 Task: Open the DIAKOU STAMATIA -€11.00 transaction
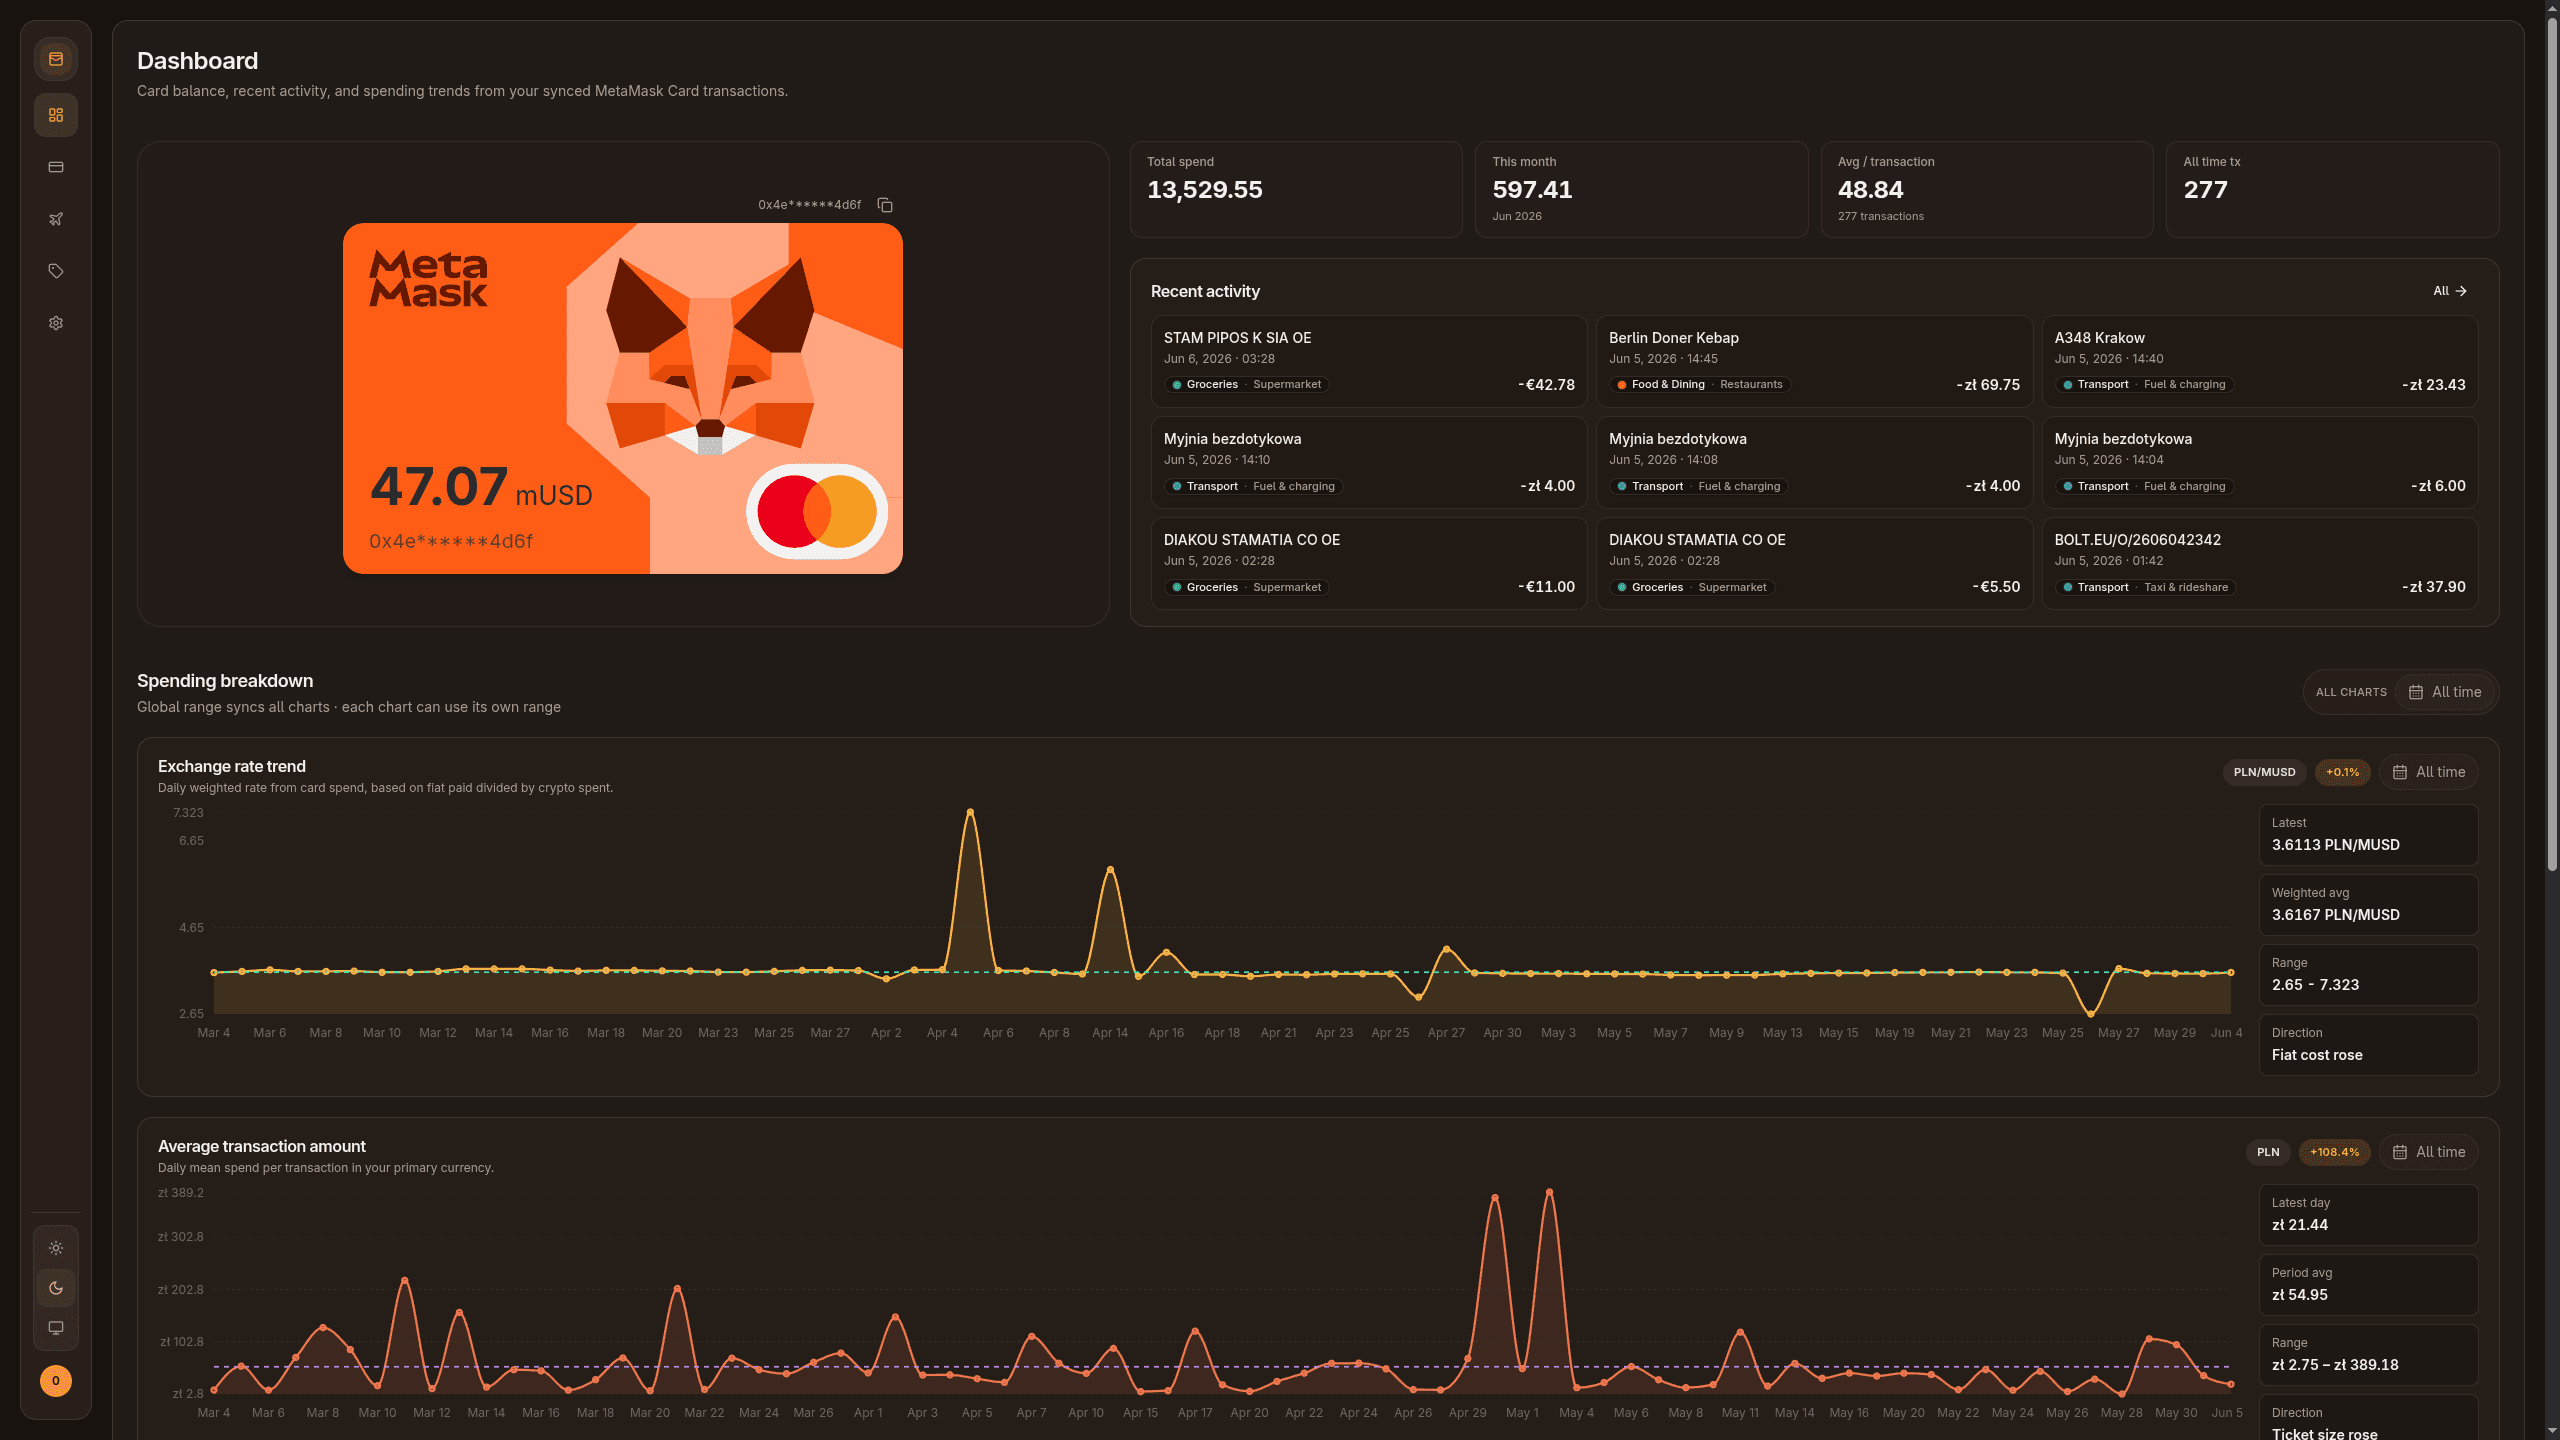coord(1369,563)
